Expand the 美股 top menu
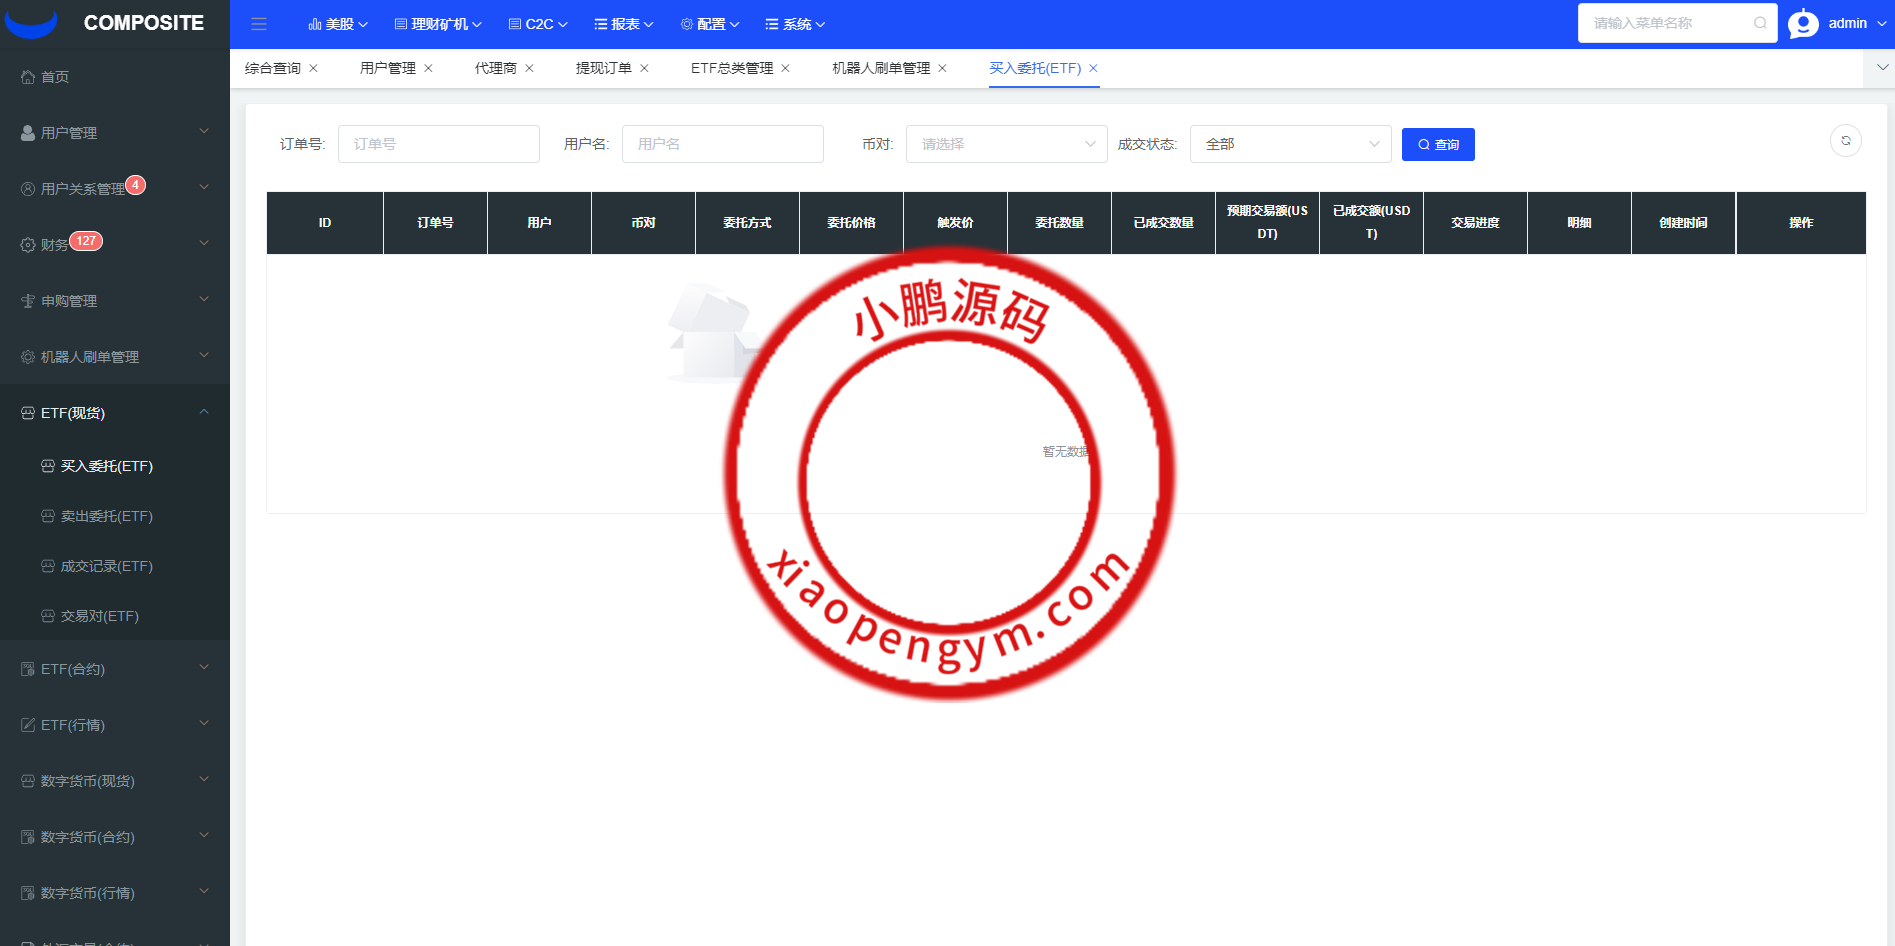The height and width of the screenshot is (946, 1895). click(x=338, y=24)
